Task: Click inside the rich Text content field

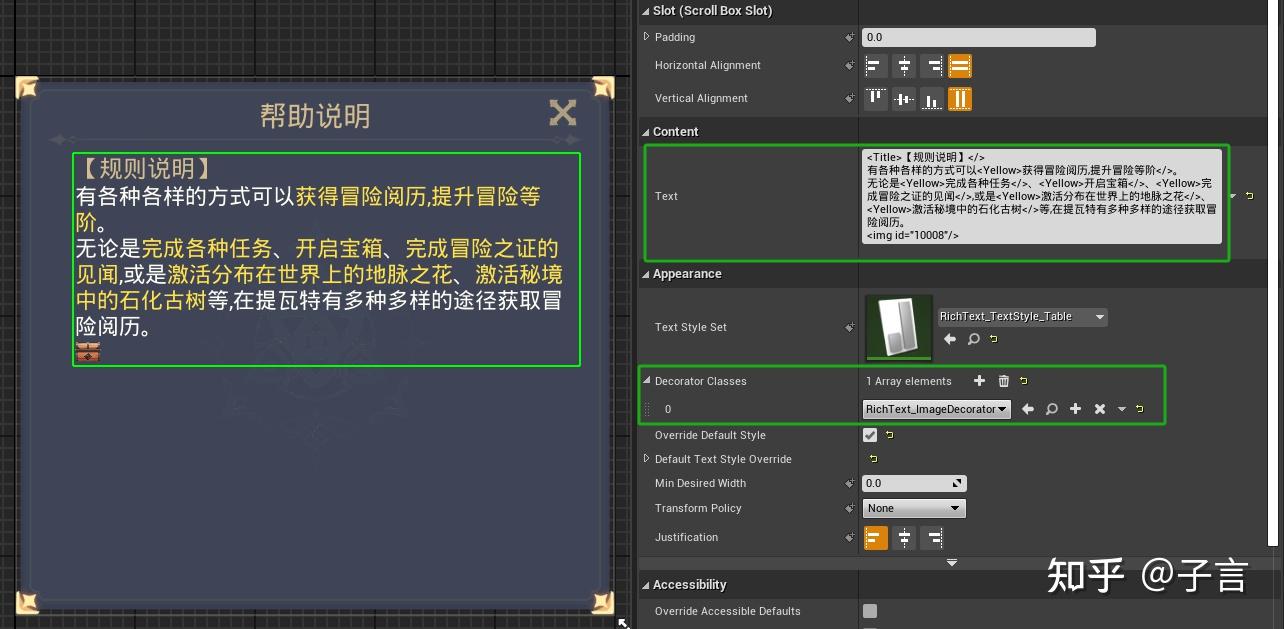Action: [1040, 195]
